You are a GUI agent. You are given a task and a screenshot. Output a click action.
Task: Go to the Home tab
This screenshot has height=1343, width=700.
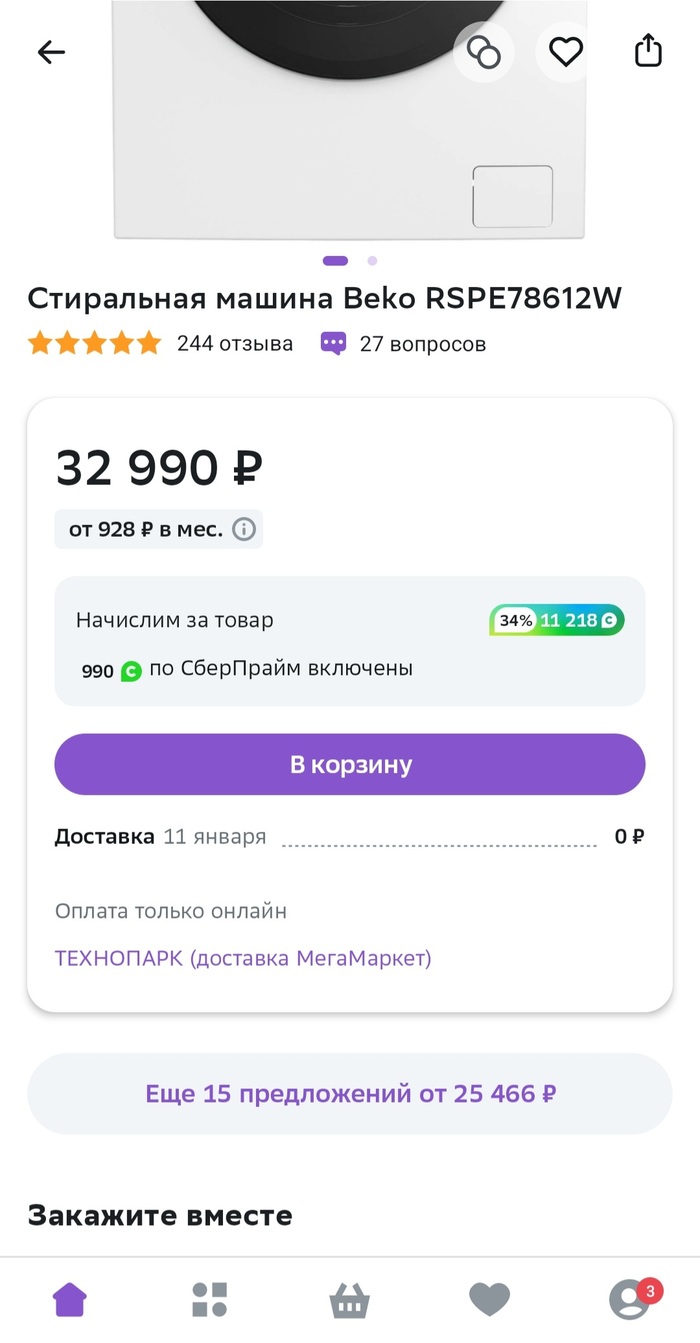(70, 1299)
